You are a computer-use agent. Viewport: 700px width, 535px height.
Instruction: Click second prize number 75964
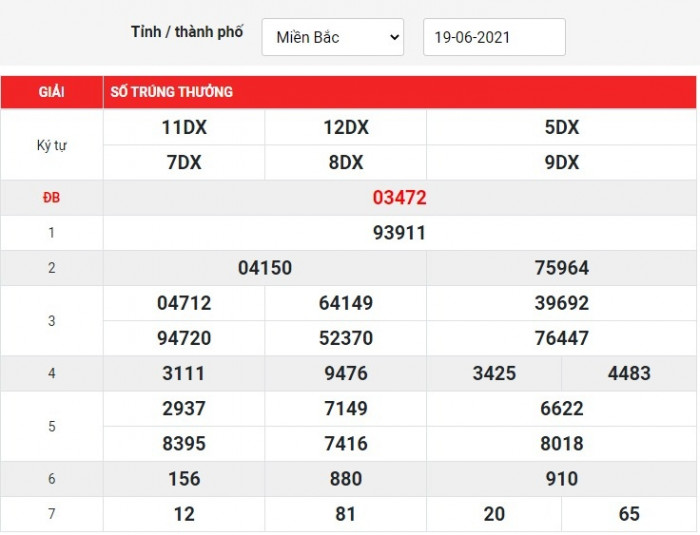[562, 268]
